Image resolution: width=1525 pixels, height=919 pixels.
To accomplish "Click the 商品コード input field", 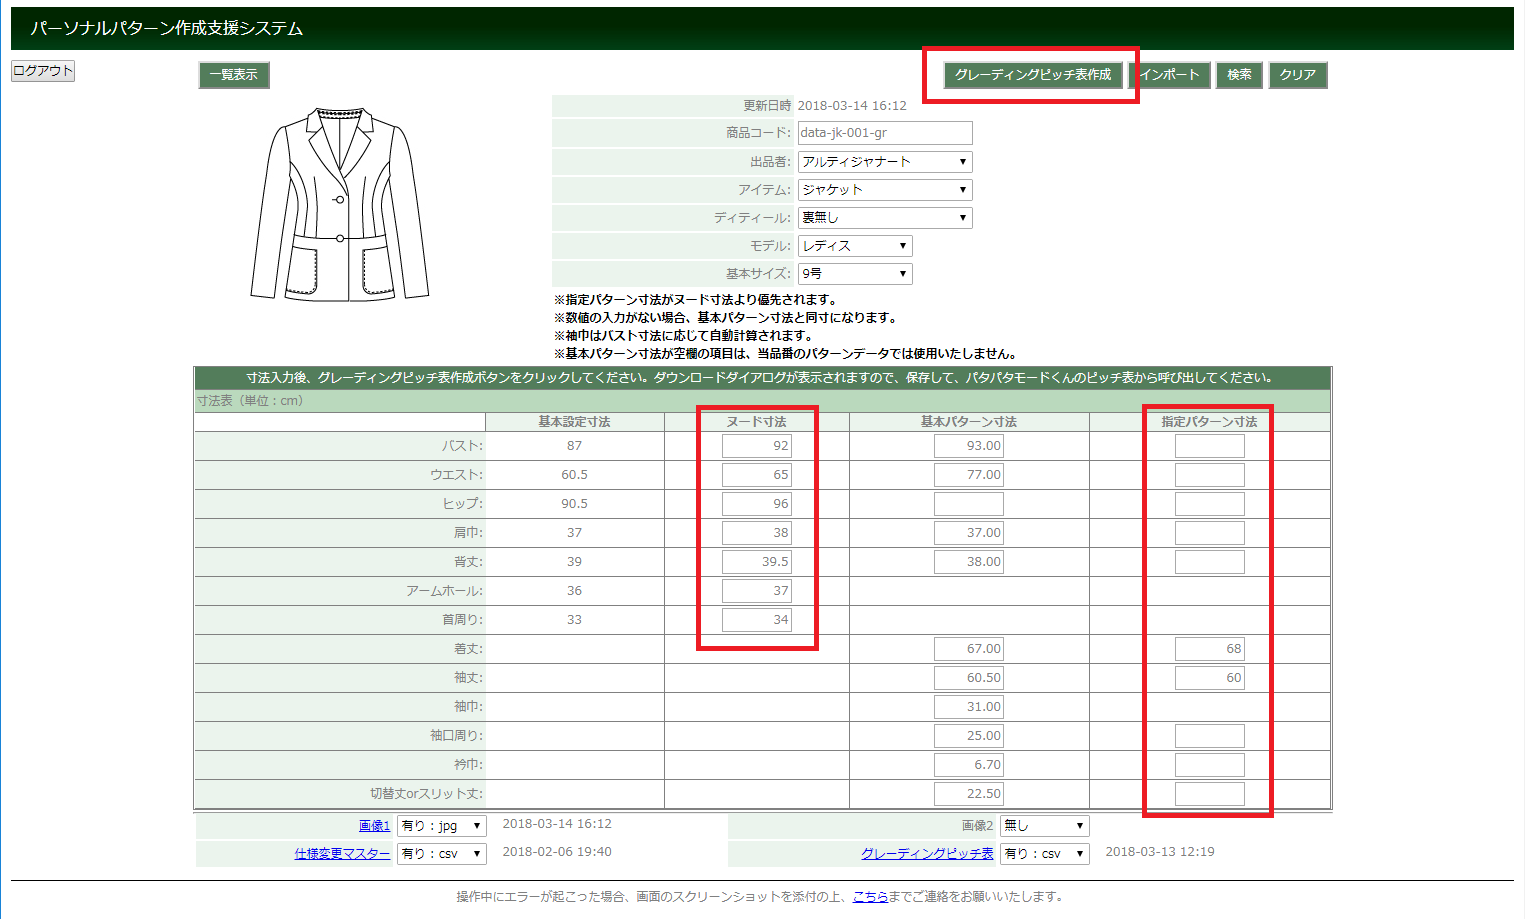I will pyautogui.click(x=884, y=133).
